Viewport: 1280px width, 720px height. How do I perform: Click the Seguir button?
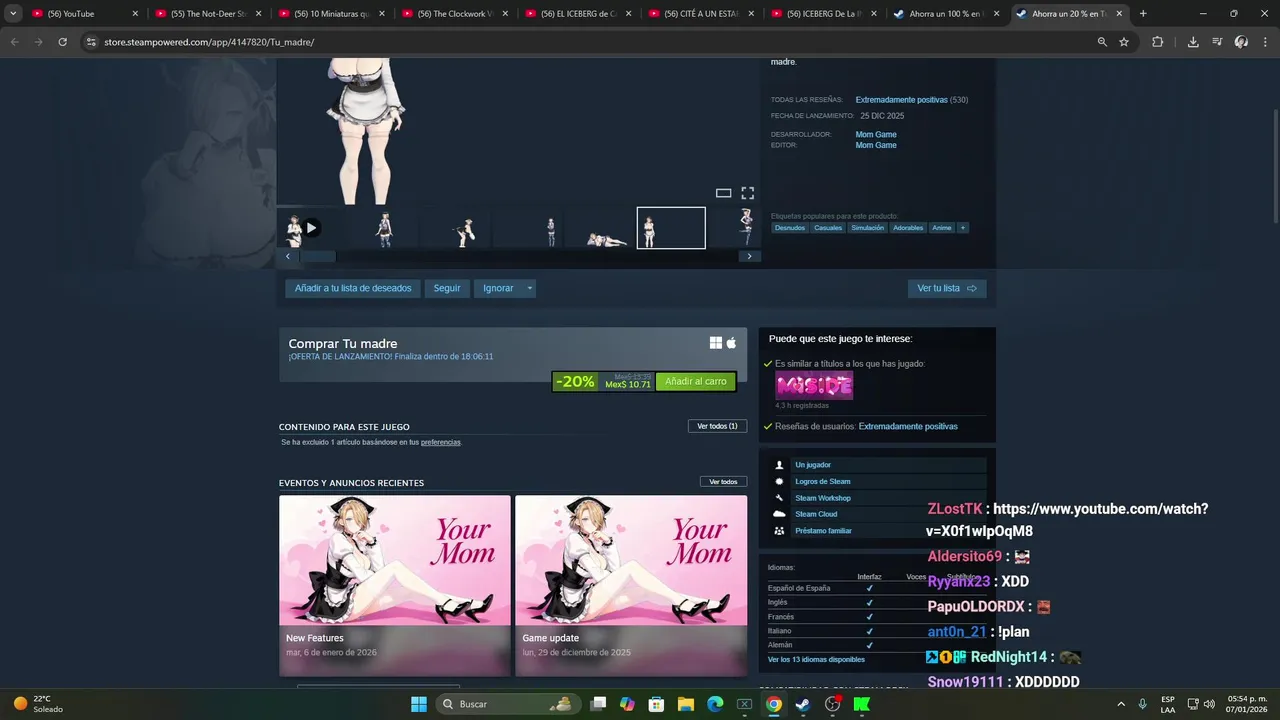tap(447, 288)
